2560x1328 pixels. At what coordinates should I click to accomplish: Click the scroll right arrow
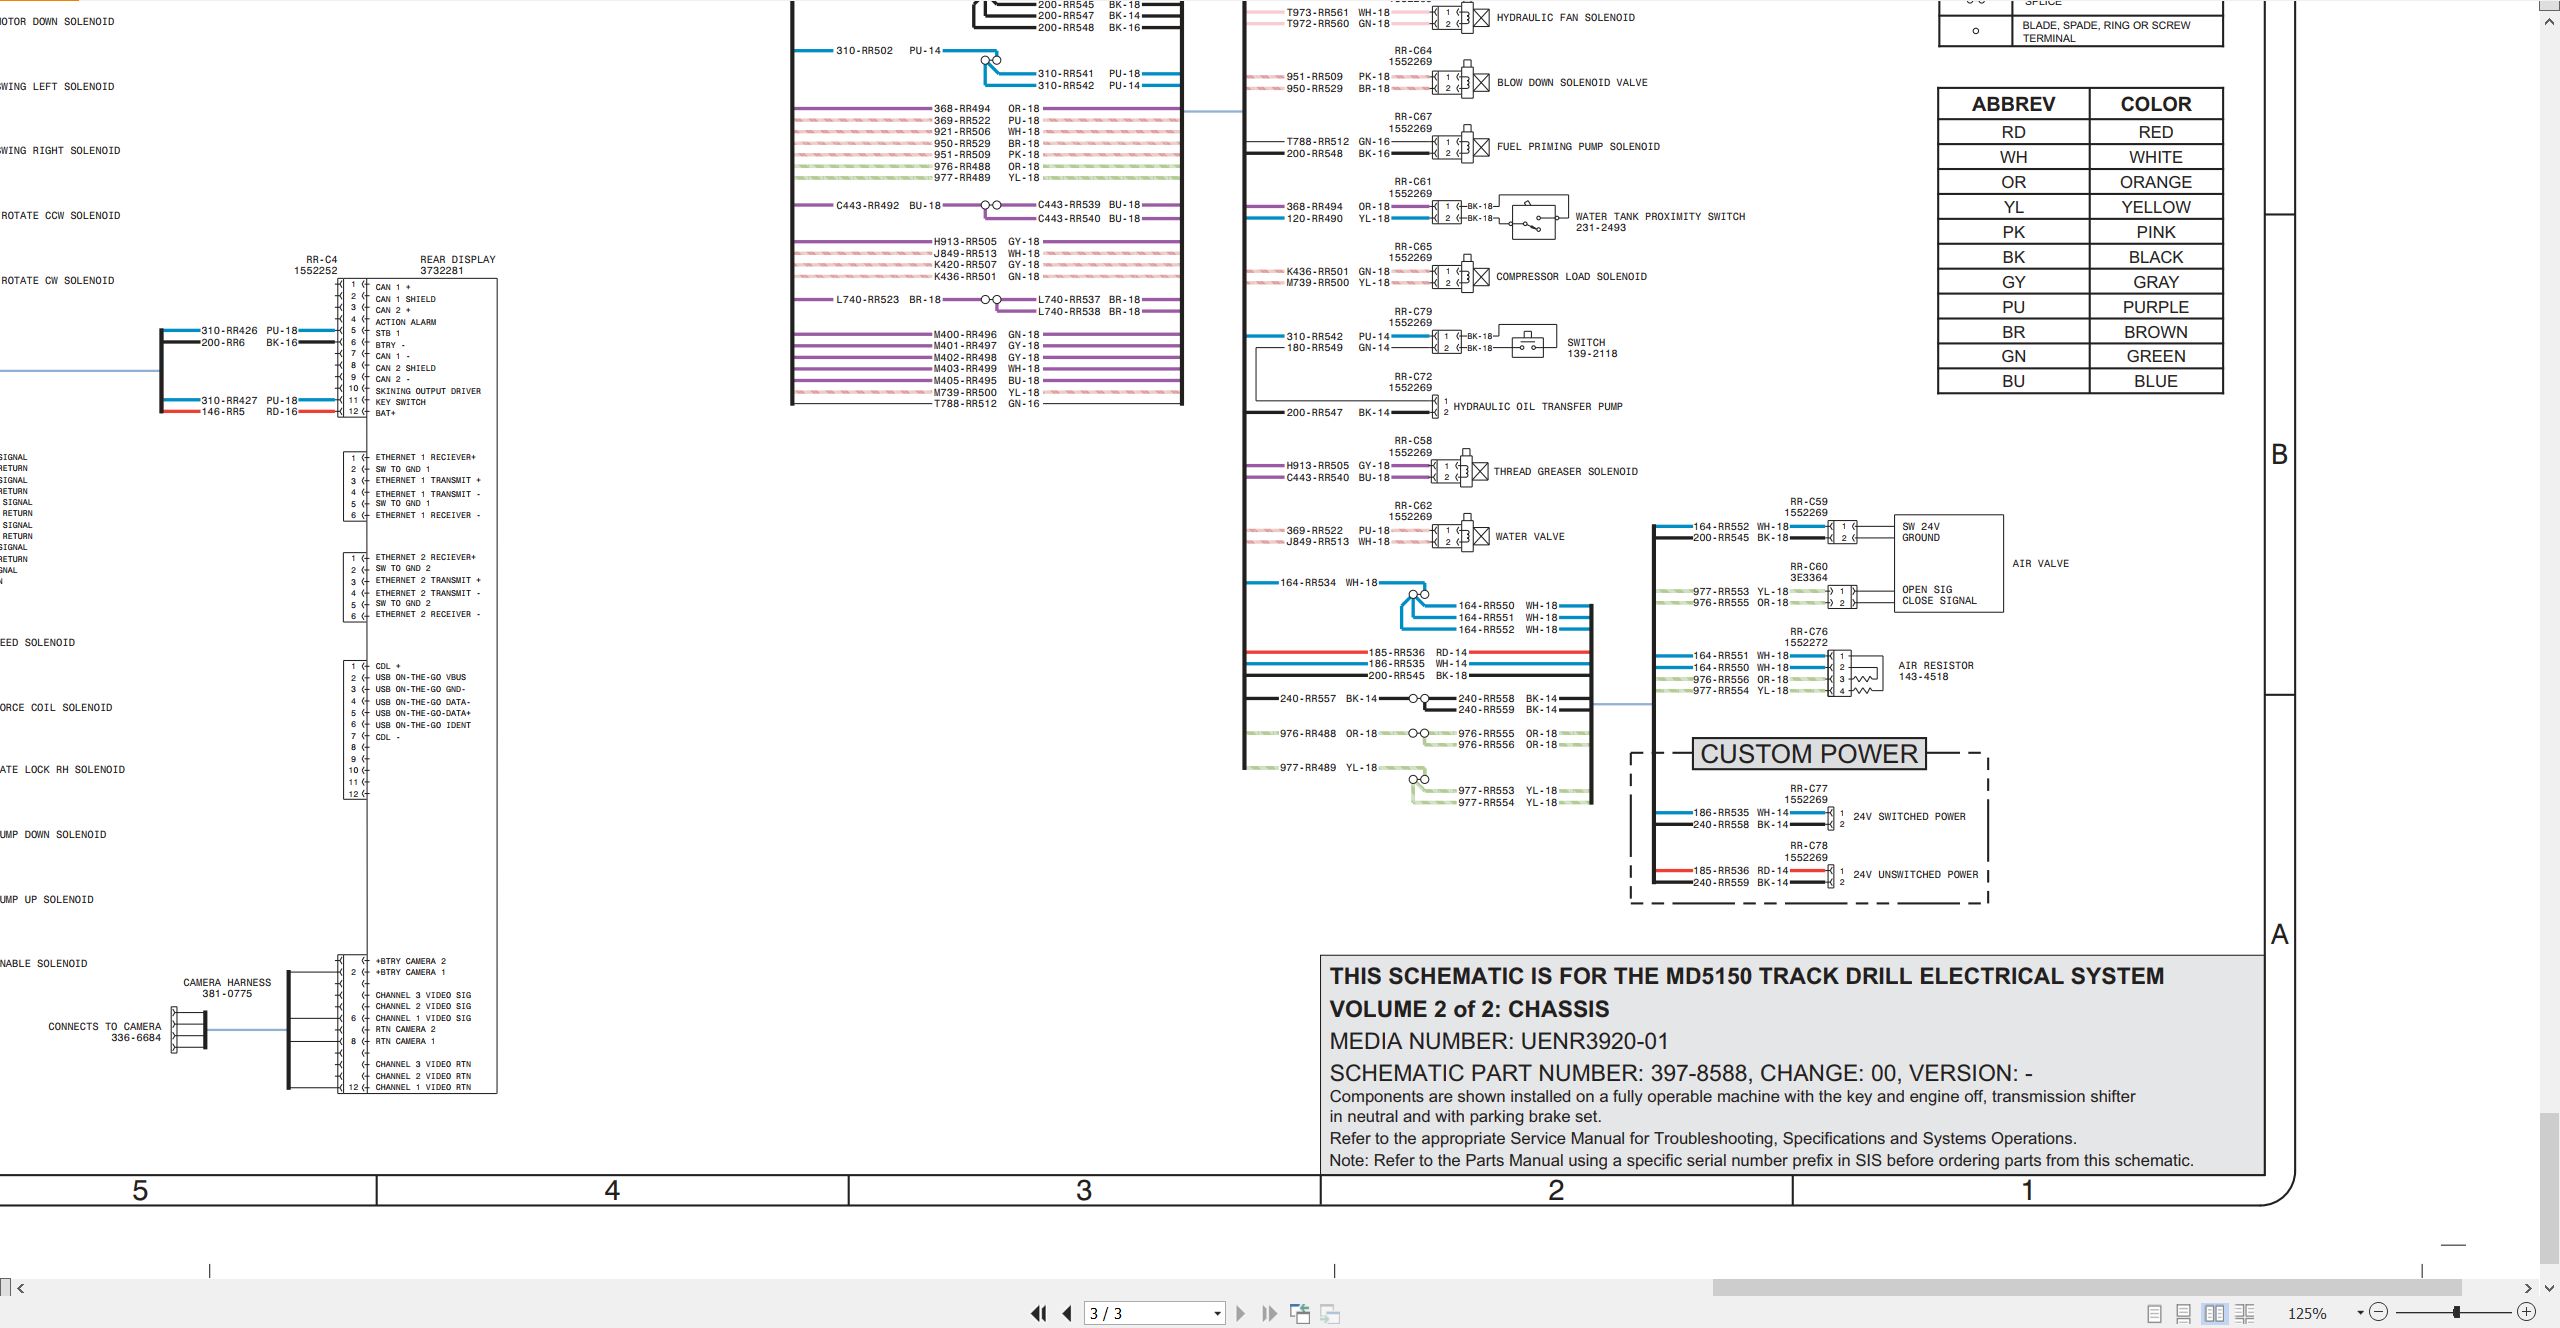coord(2528,1288)
